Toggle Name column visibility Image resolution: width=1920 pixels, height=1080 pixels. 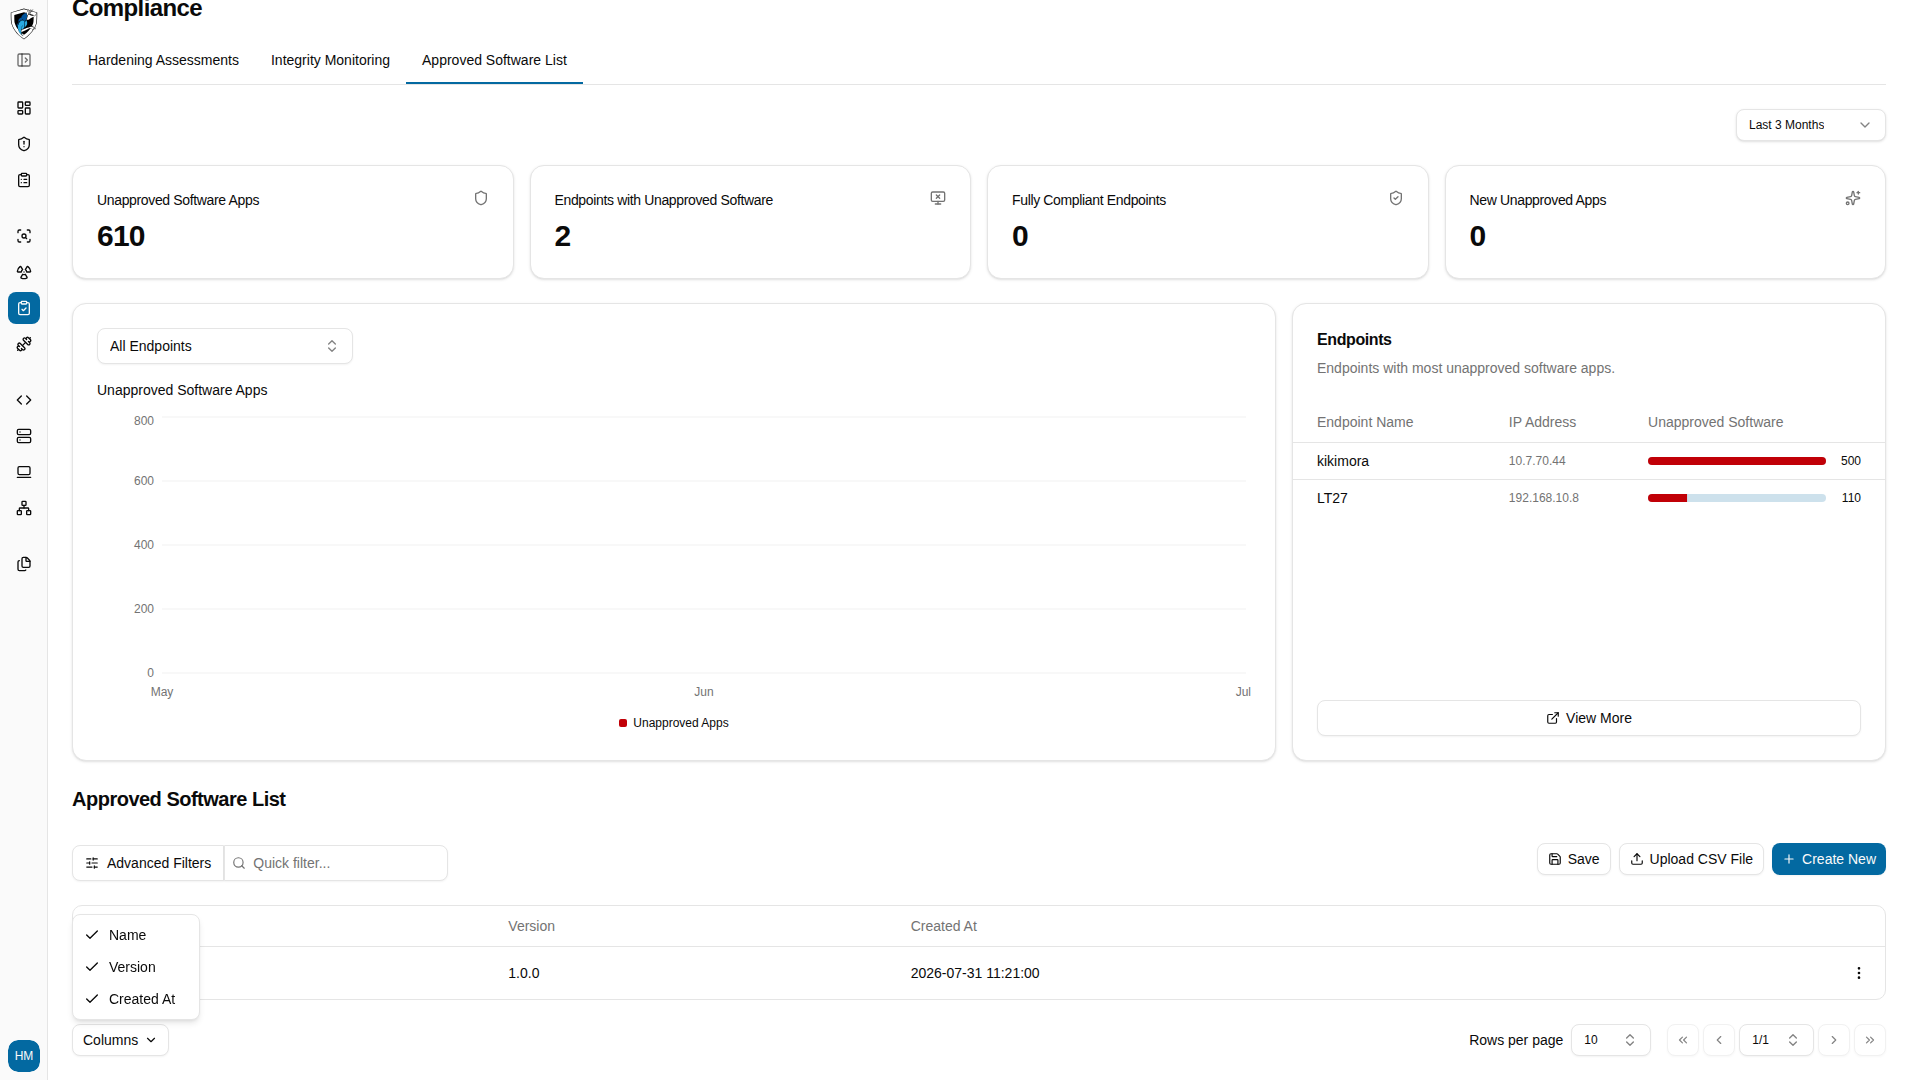tap(136, 935)
